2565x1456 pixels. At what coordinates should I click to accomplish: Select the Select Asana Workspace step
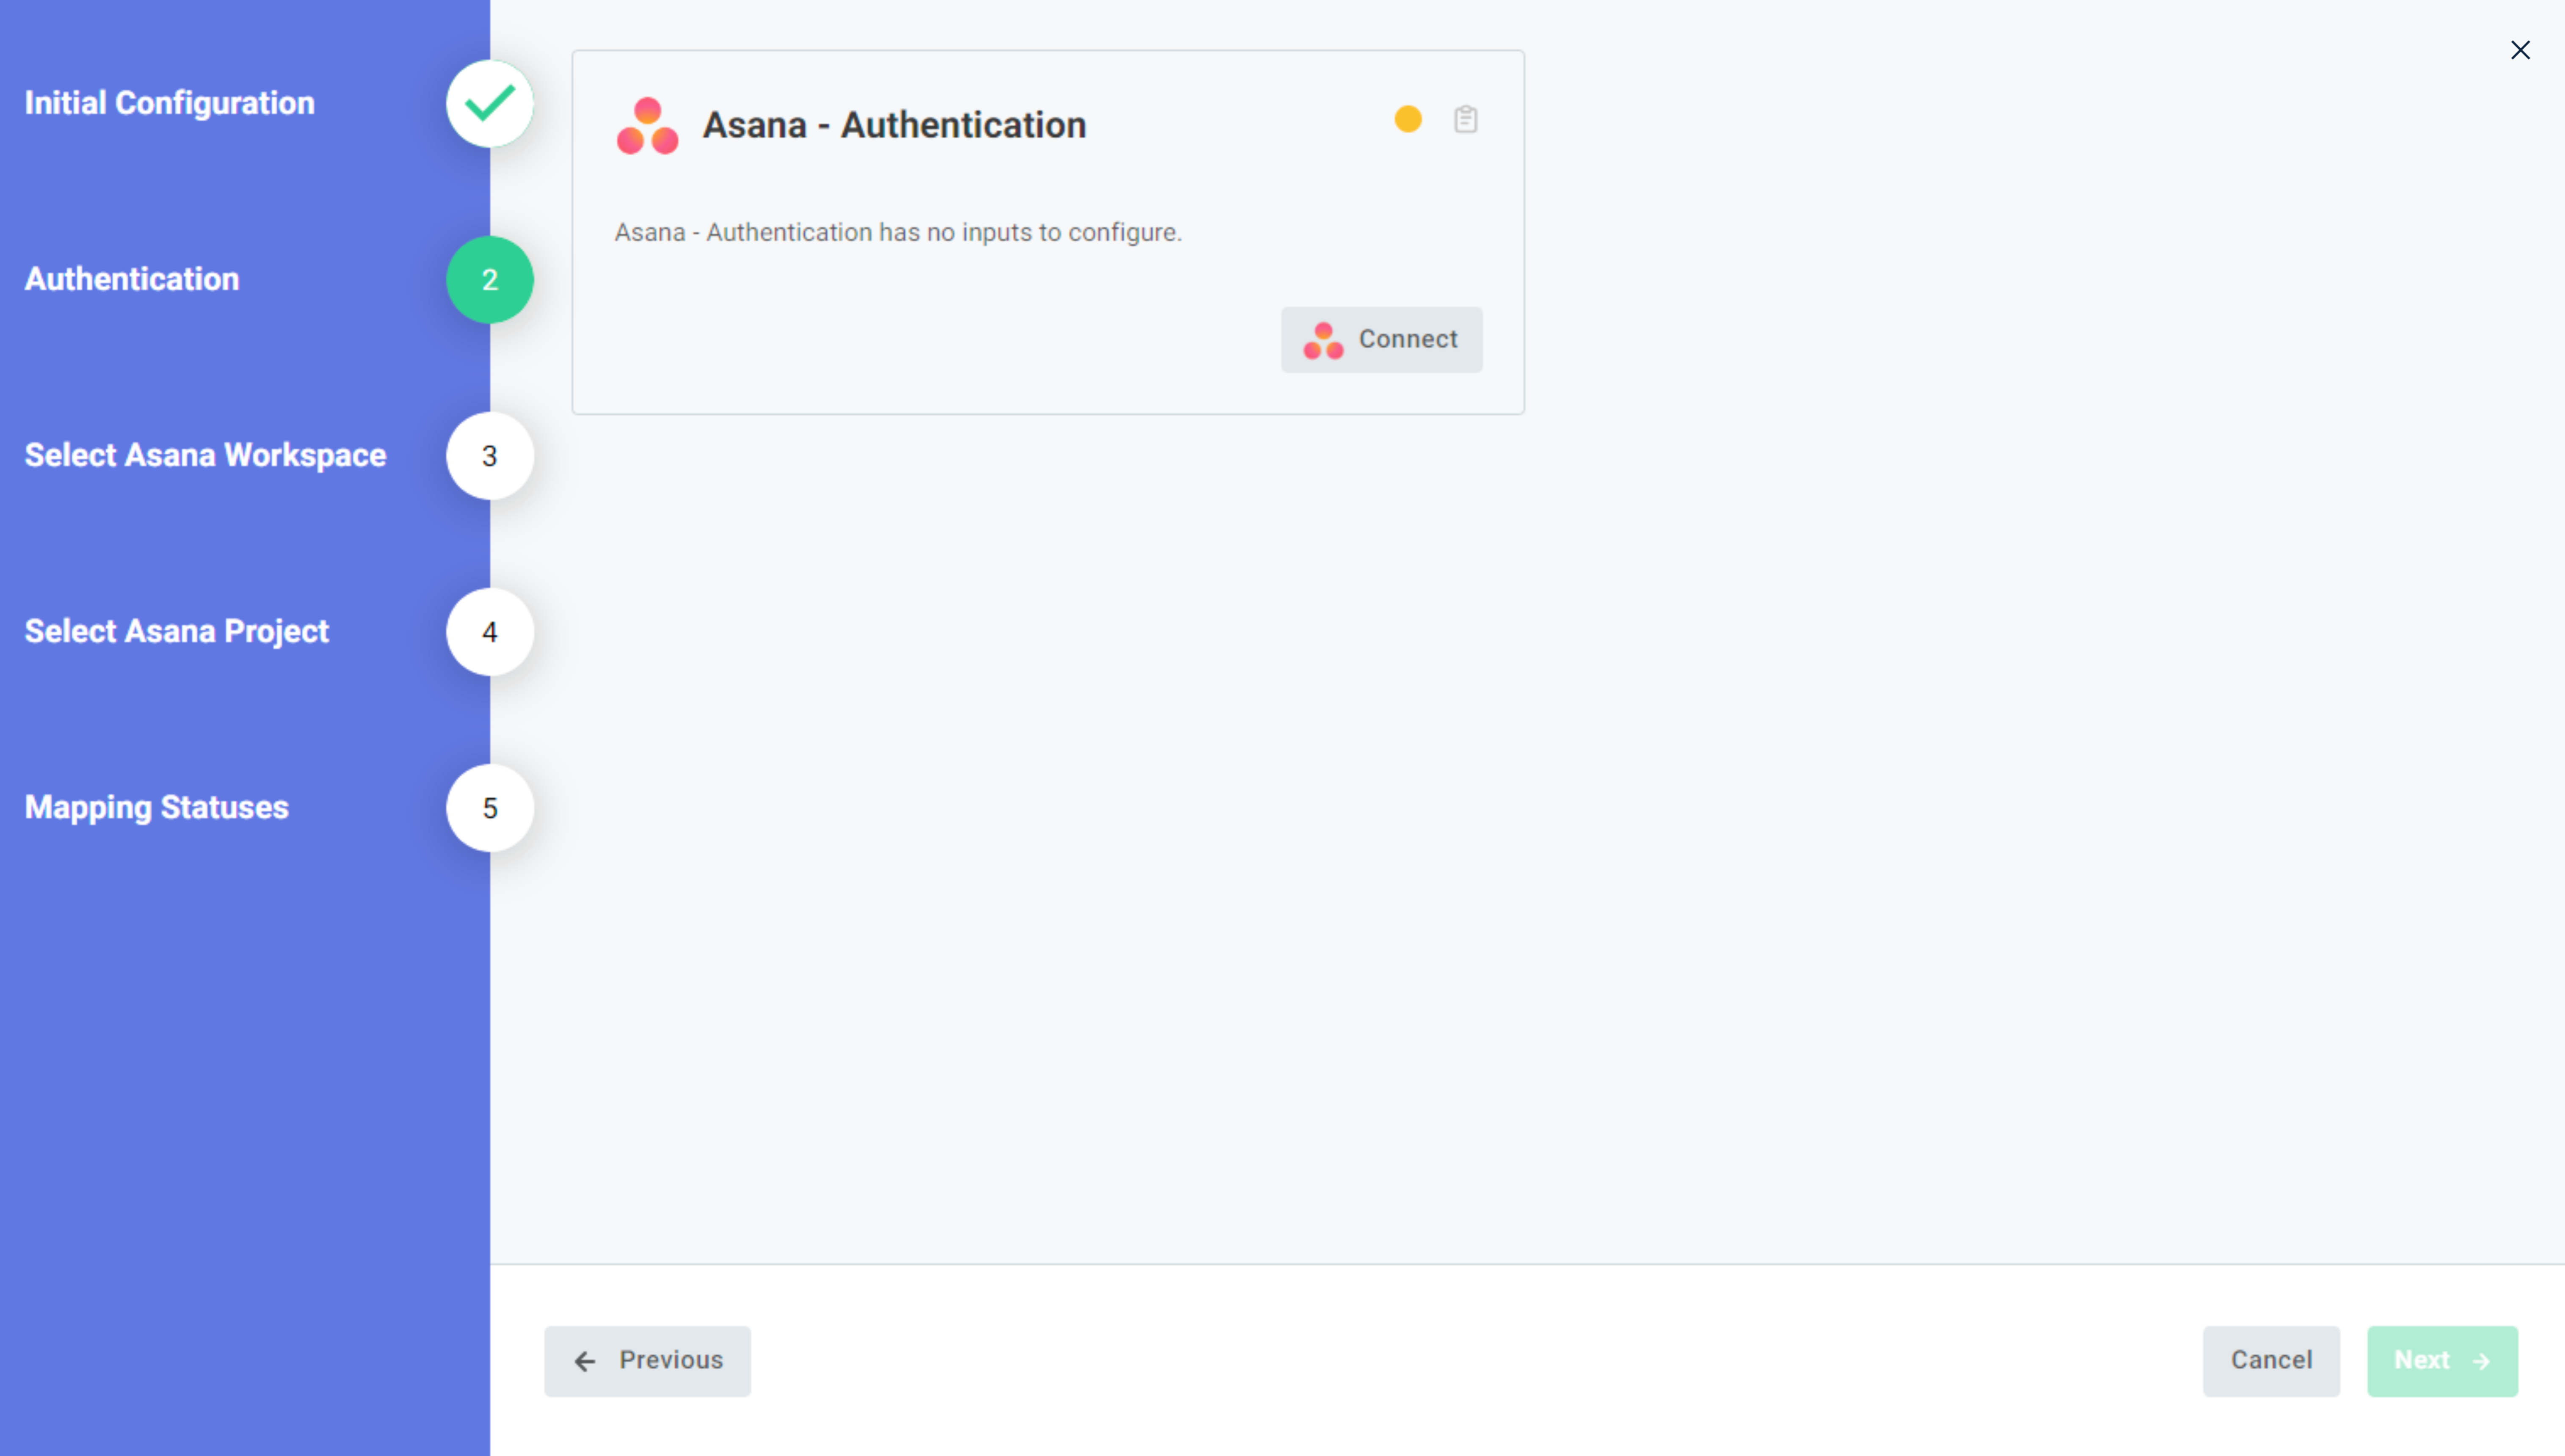[204, 456]
